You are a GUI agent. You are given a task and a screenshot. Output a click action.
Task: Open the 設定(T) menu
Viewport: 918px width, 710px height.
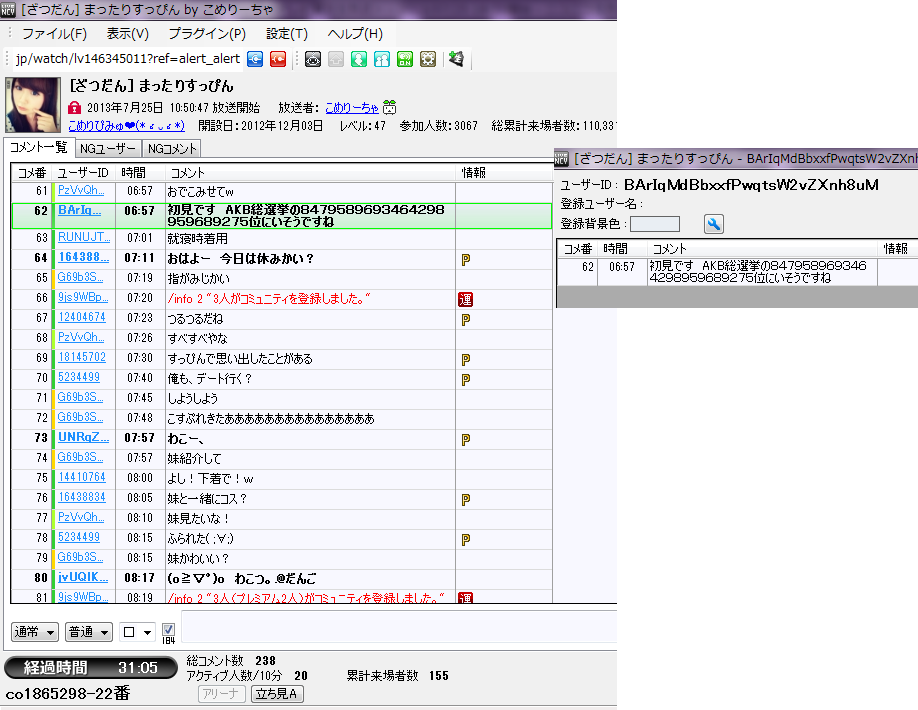click(287, 34)
